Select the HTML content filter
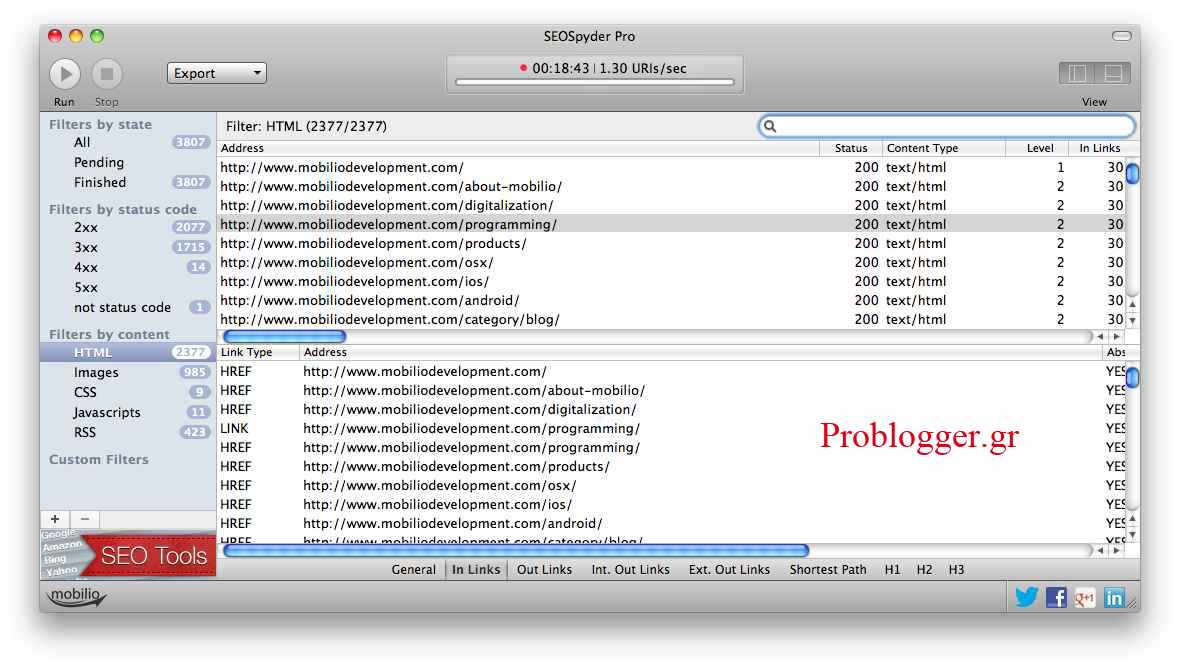Viewport: 1180px width, 667px height. pos(128,352)
